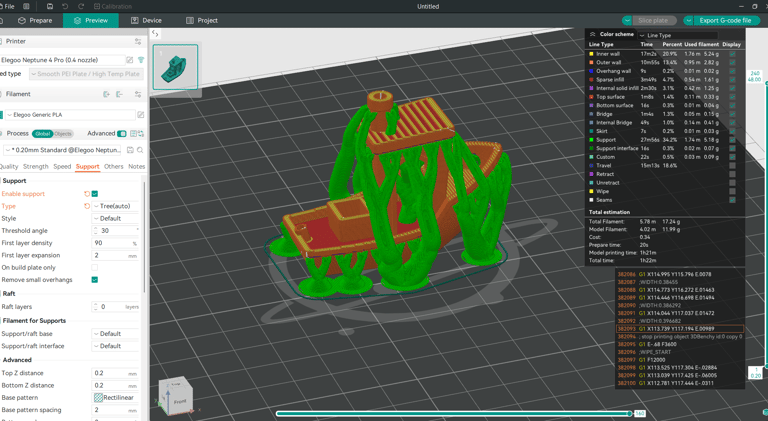Viewport: 768px width, 421px height.
Task: Open the Elegoo Generic PLA filament dropdown
Action: pyautogui.click(x=70, y=115)
